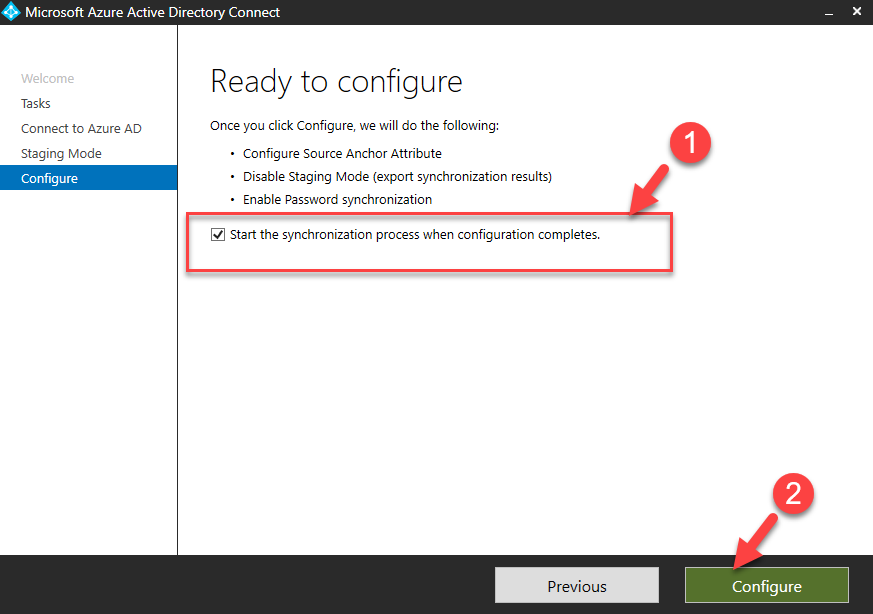
Task: Select the Welcome step in sidebar
Action: (x=47, y=78)
